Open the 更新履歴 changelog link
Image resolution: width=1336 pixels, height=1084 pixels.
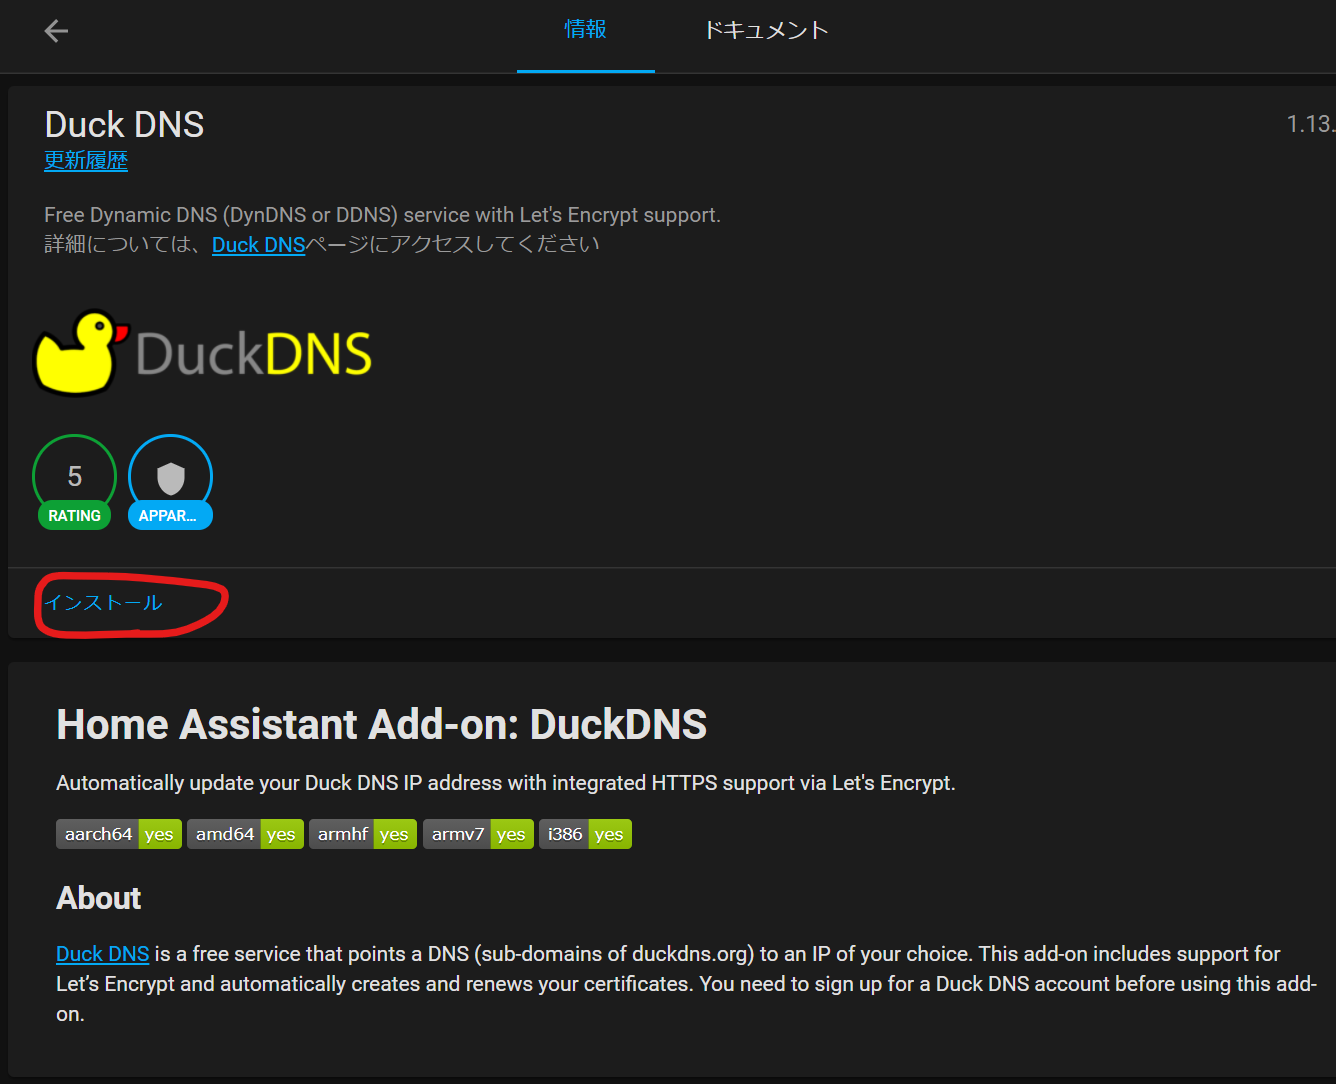tap(86, 161)
